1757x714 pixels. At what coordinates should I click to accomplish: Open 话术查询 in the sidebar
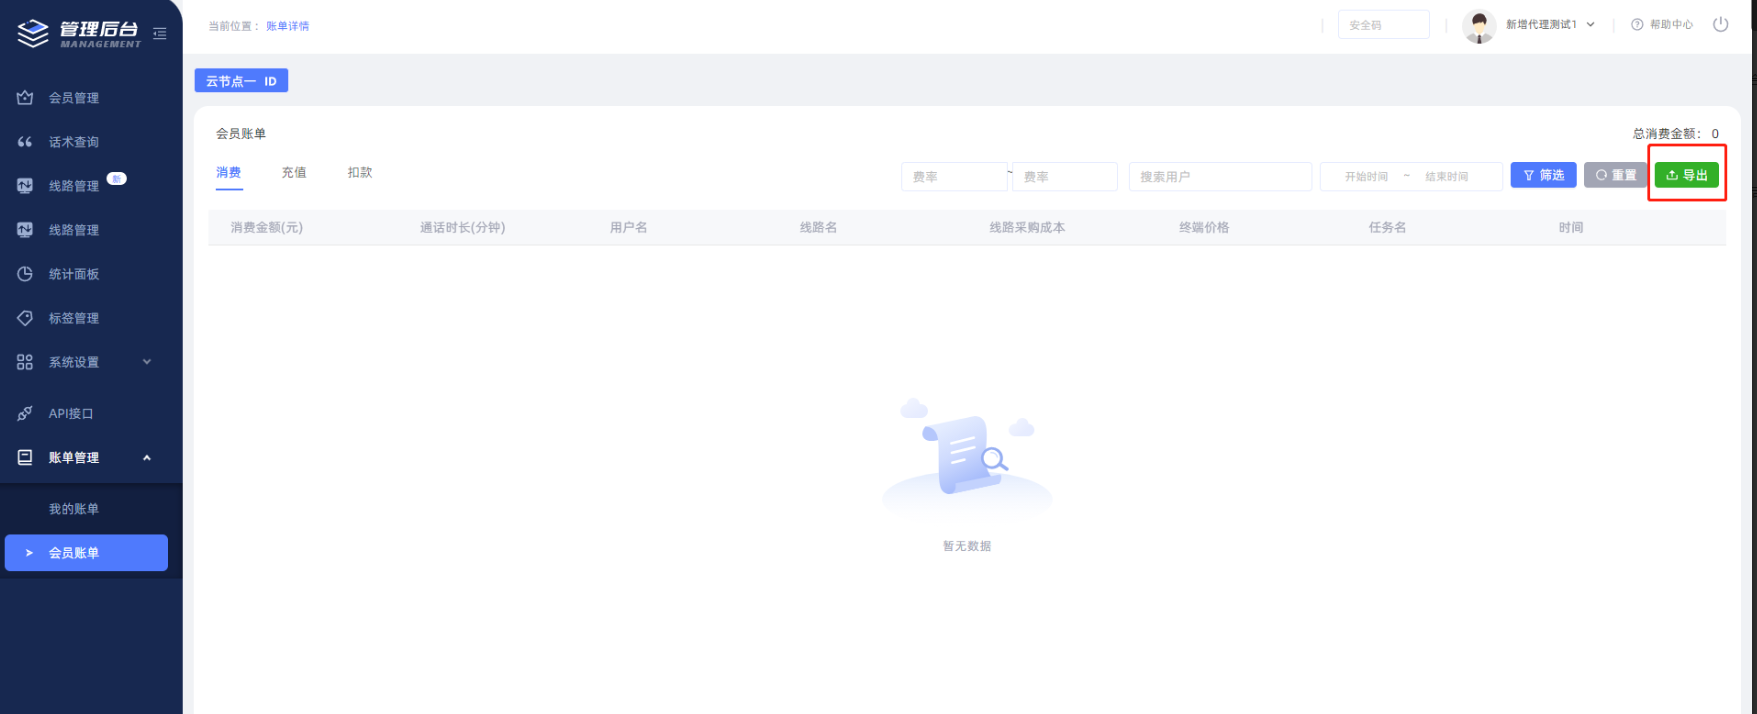coord(73,142)
